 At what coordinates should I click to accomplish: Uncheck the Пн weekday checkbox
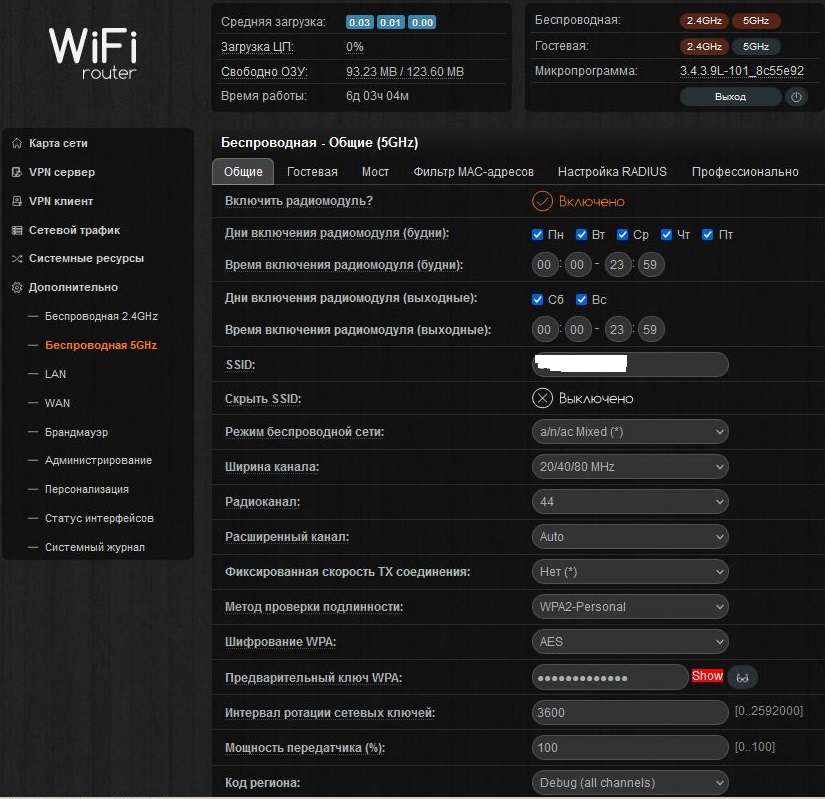[538, 235]
